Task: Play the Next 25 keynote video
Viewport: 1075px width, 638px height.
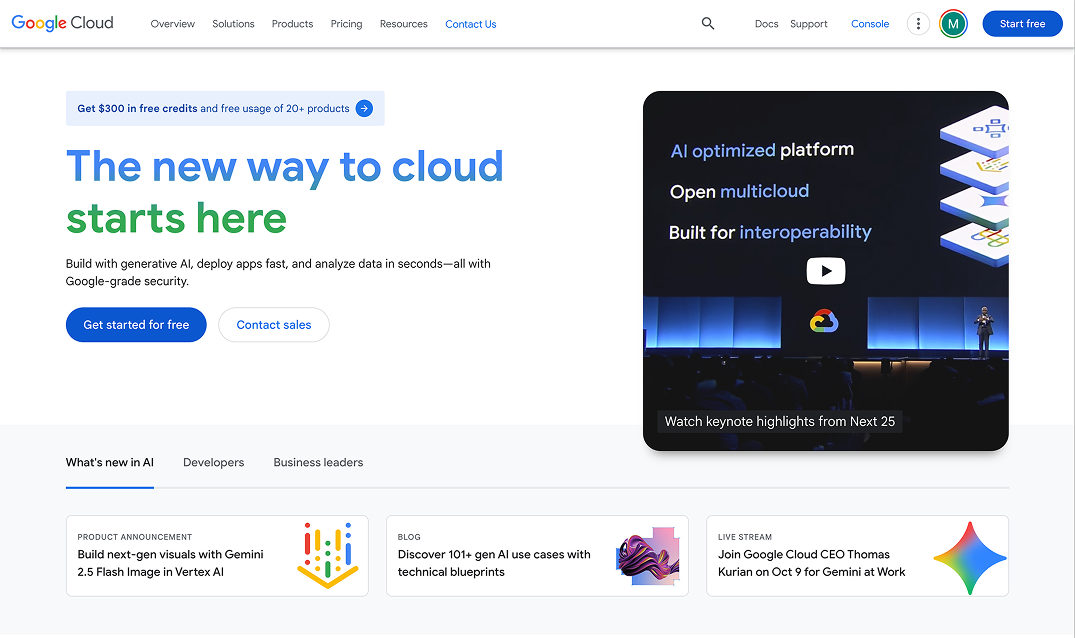Action: (x=825, y=270)
